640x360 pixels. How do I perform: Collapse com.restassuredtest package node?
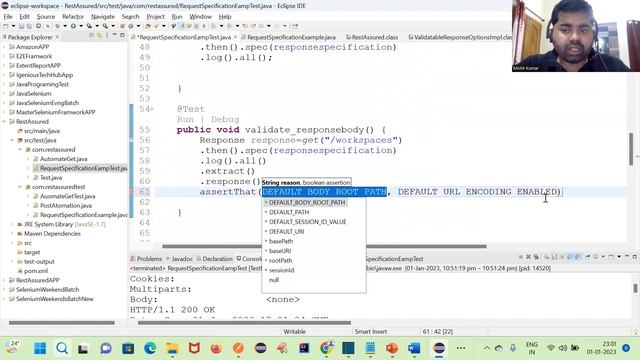point(20,187)
